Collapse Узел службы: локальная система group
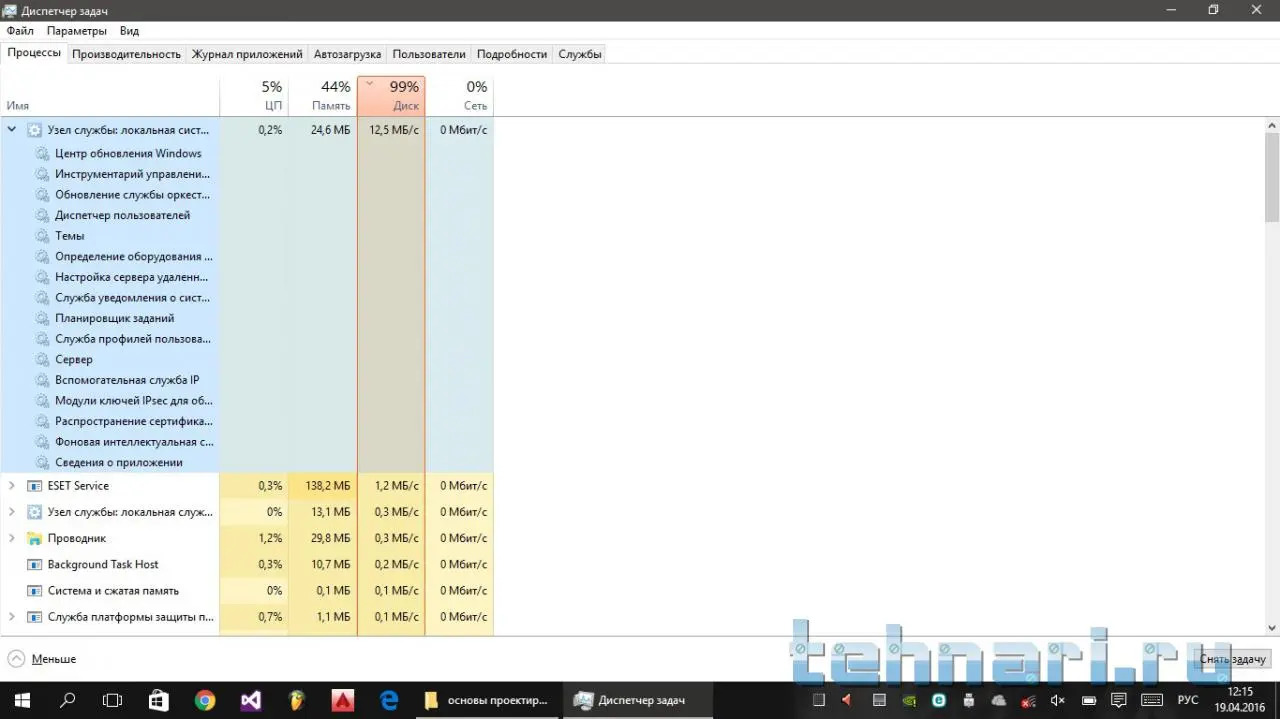The width and height of the screenshot is (1280, 719). (x=12, y=129)
